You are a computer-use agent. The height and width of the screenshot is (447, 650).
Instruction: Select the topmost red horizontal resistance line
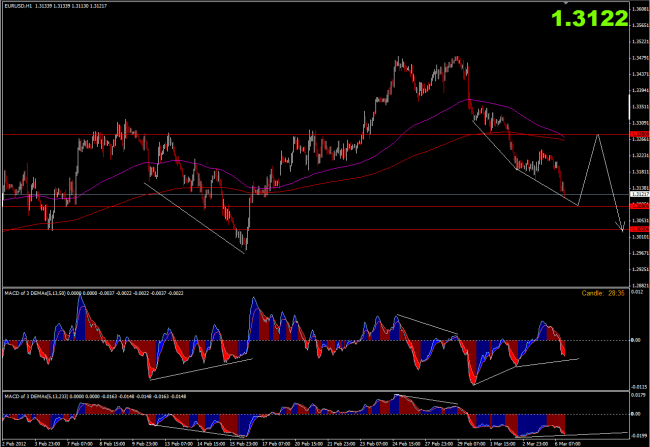coord(315,134)
